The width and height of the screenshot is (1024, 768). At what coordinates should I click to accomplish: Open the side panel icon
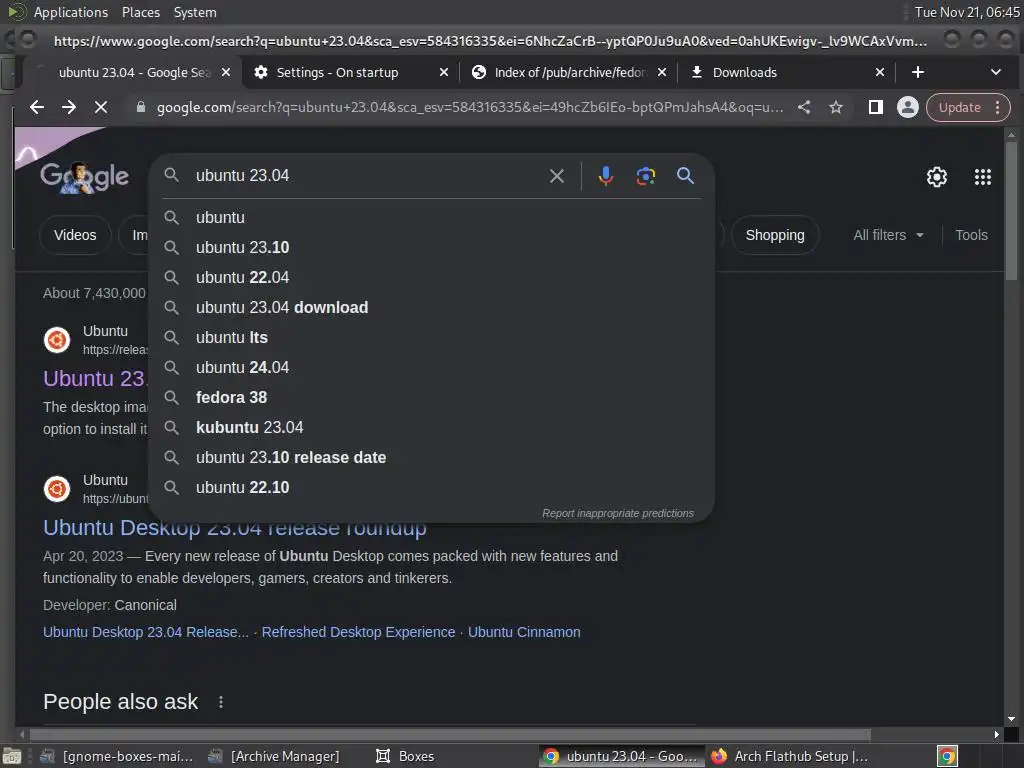(876, 107)
